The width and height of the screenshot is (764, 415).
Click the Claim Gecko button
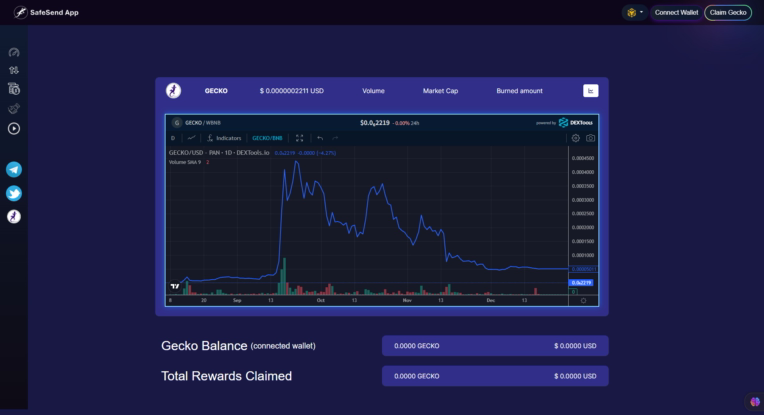coord(728,13)
